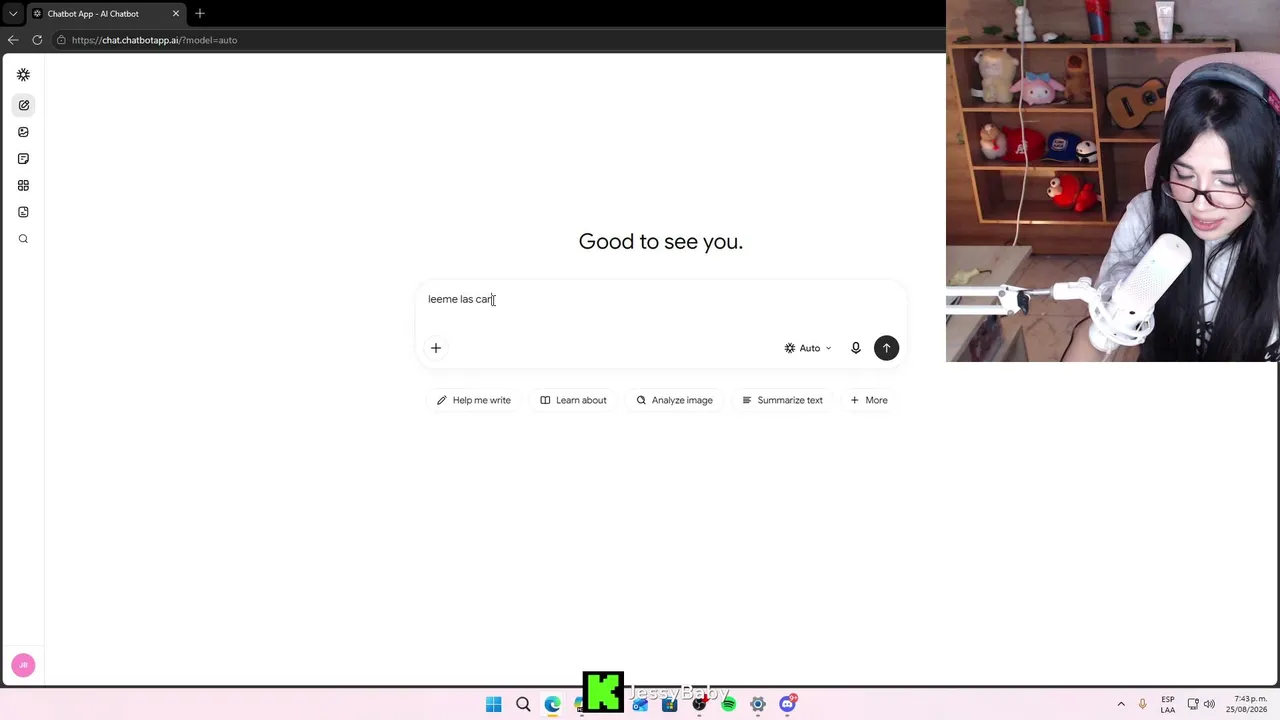Viewport: 1280px width, 720px height.
Task: Open OBS Studio from the taskbar
Action: coord(699,704)
